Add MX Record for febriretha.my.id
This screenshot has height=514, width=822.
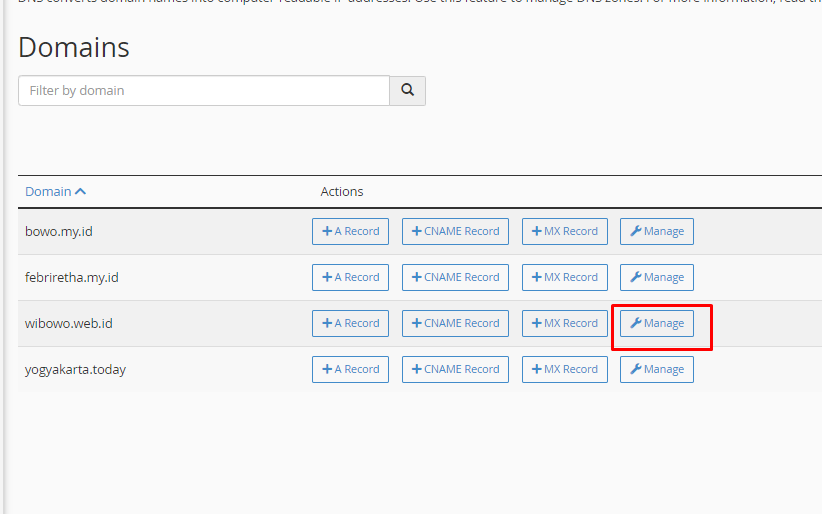point(564,277)
